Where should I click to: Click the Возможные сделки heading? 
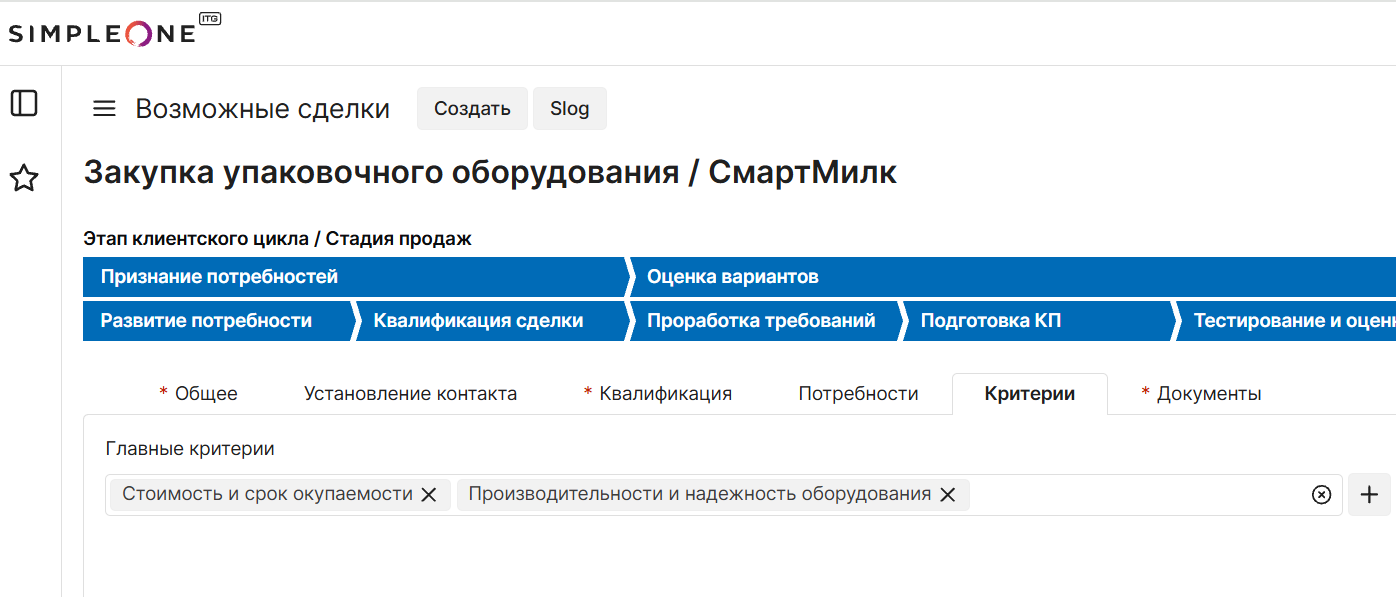coord(263,109)
